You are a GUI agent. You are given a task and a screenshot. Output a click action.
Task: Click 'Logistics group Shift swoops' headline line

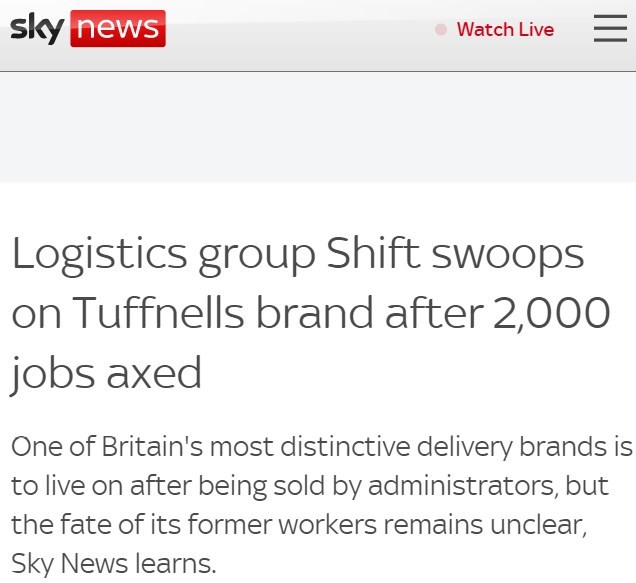coord(298,254)
